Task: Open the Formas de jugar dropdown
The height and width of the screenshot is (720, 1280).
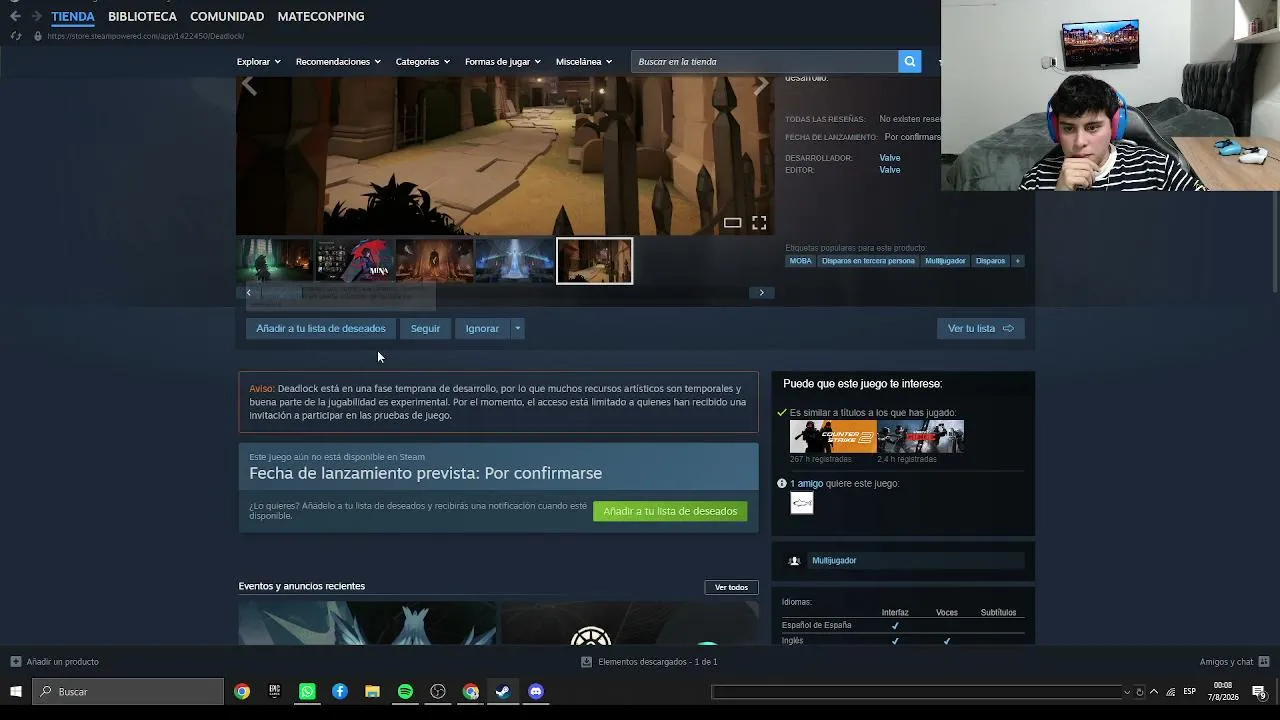Action: coord(502,62)
